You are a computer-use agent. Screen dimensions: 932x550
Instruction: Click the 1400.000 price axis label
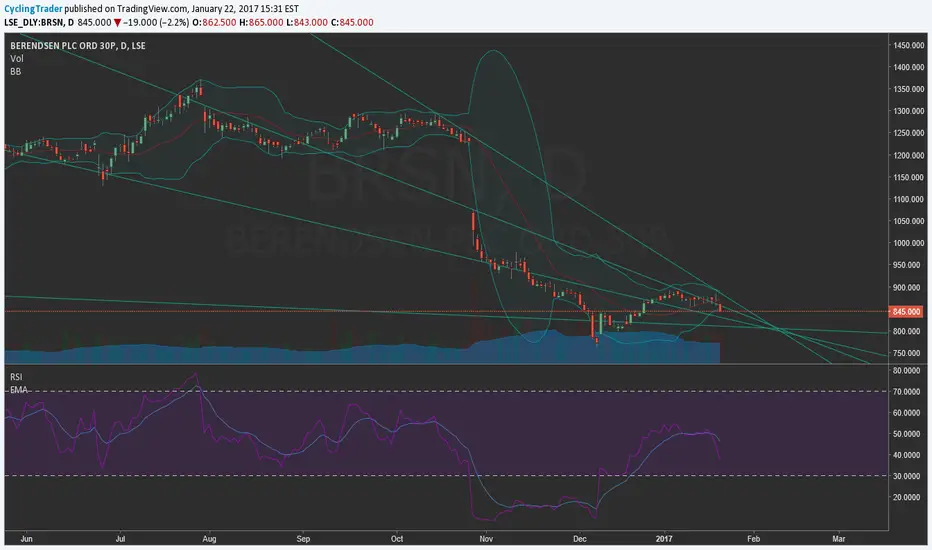909,67
